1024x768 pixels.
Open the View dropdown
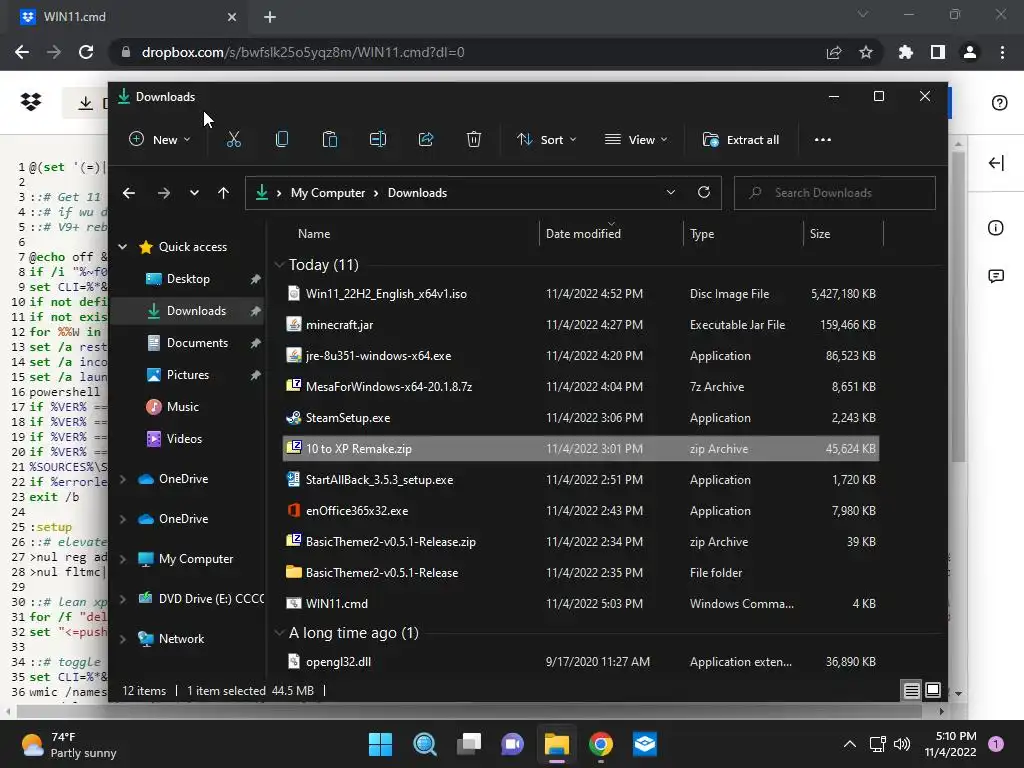click(636, 140)
